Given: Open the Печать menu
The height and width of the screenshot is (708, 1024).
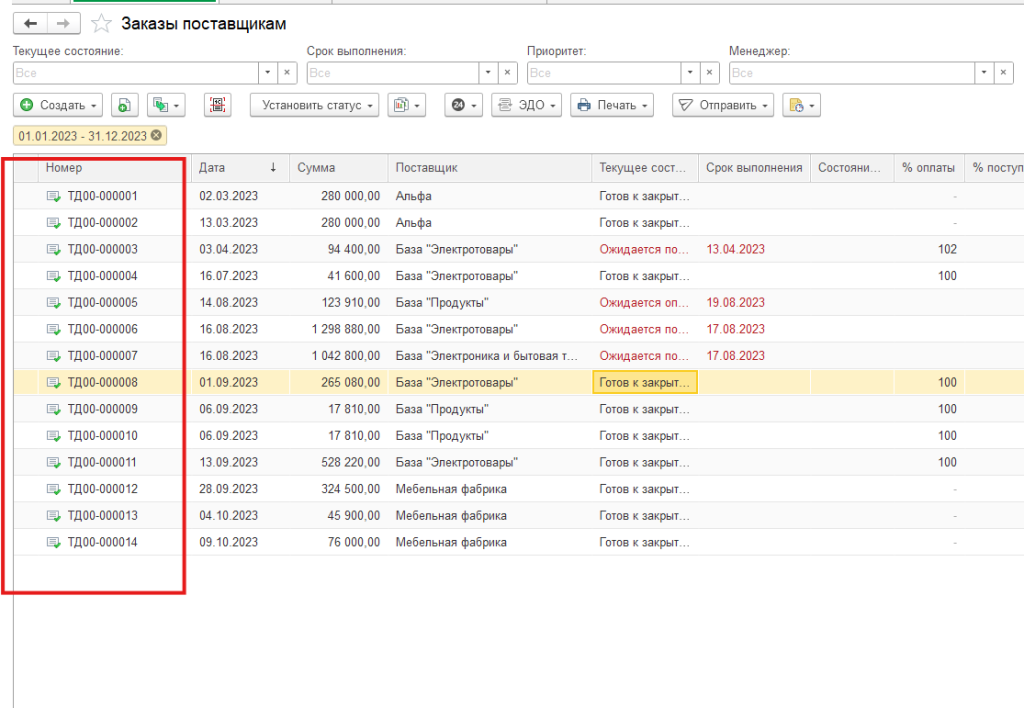Looking at the screenshot, I should pyautogui.click(x=612, y=105).
